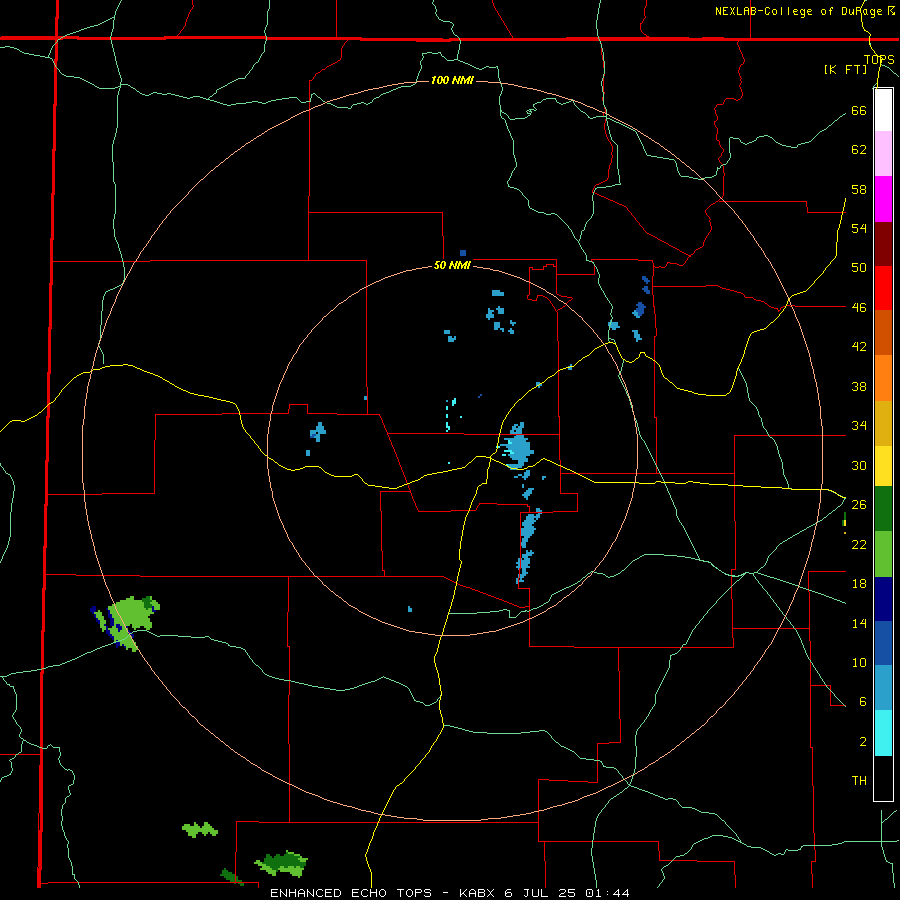Select the white top legend swatch
This screenshot has width=900, height=900.
coord(883,110)
